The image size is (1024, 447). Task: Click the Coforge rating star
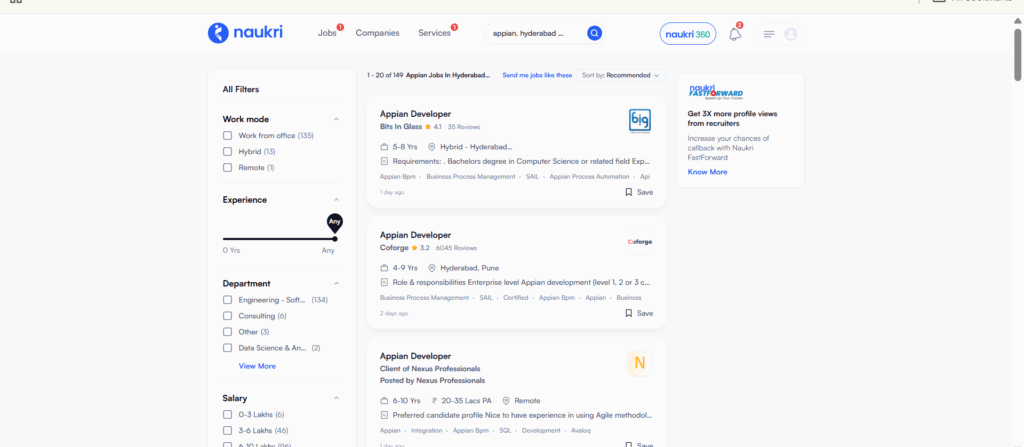tap(414, 248)
